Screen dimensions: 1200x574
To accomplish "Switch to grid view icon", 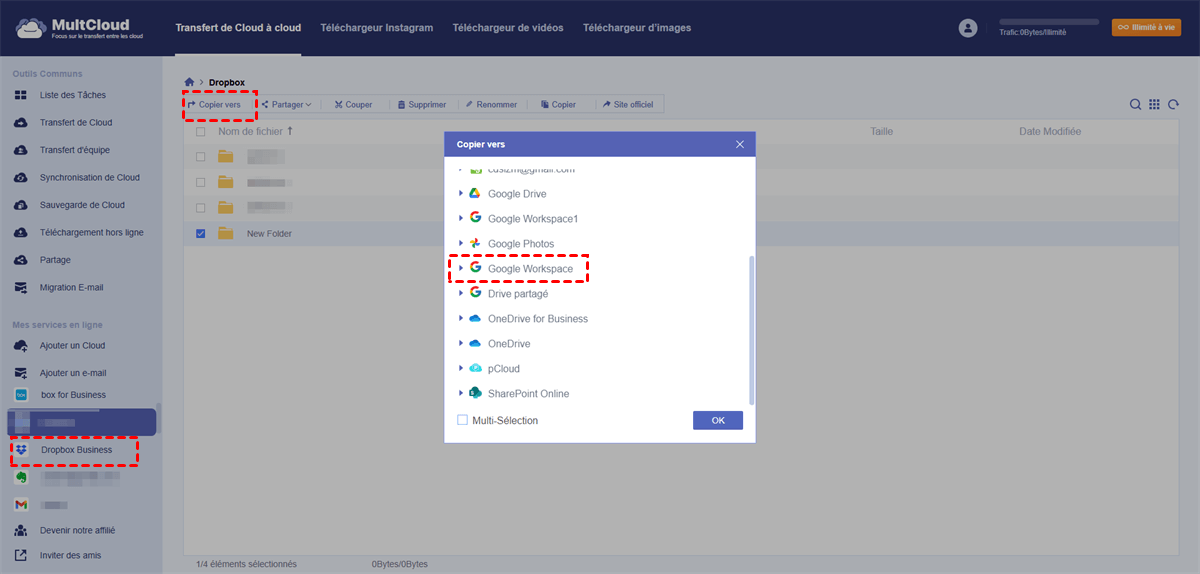I will coord(1154,104).
